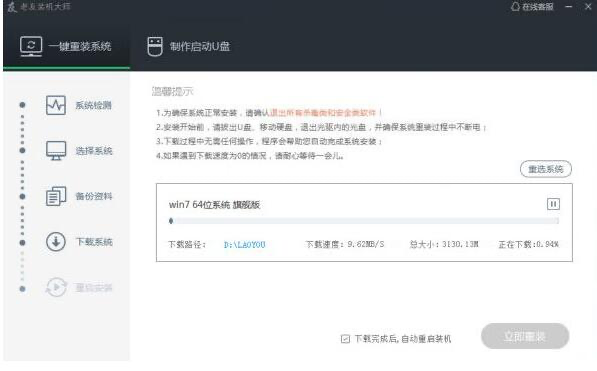Click the 重选系统 button
Image resolution: width=597 pixels, height=371 pixels.
546,169
